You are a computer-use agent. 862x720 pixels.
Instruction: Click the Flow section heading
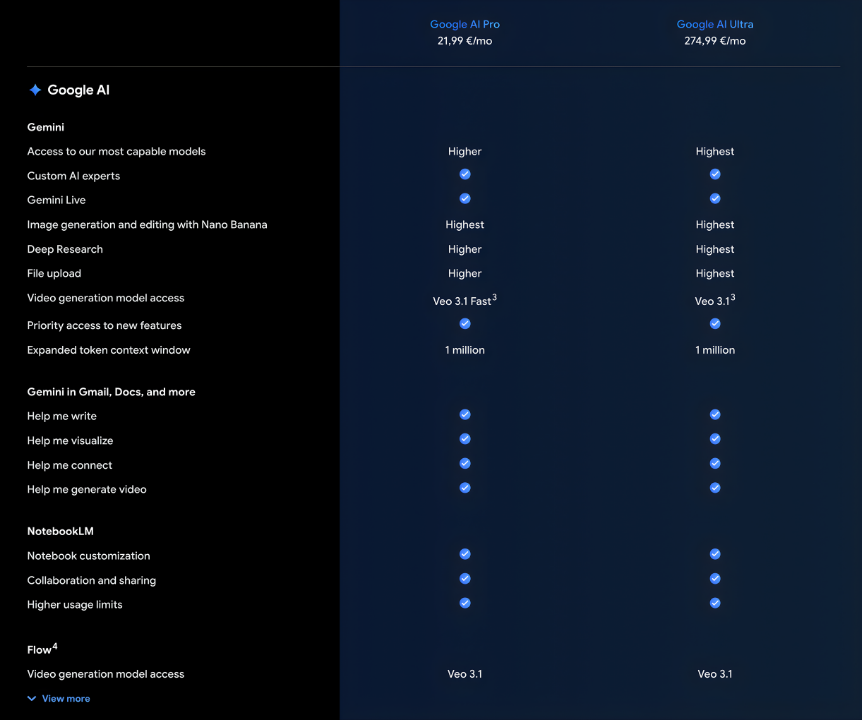pos(42,649)
